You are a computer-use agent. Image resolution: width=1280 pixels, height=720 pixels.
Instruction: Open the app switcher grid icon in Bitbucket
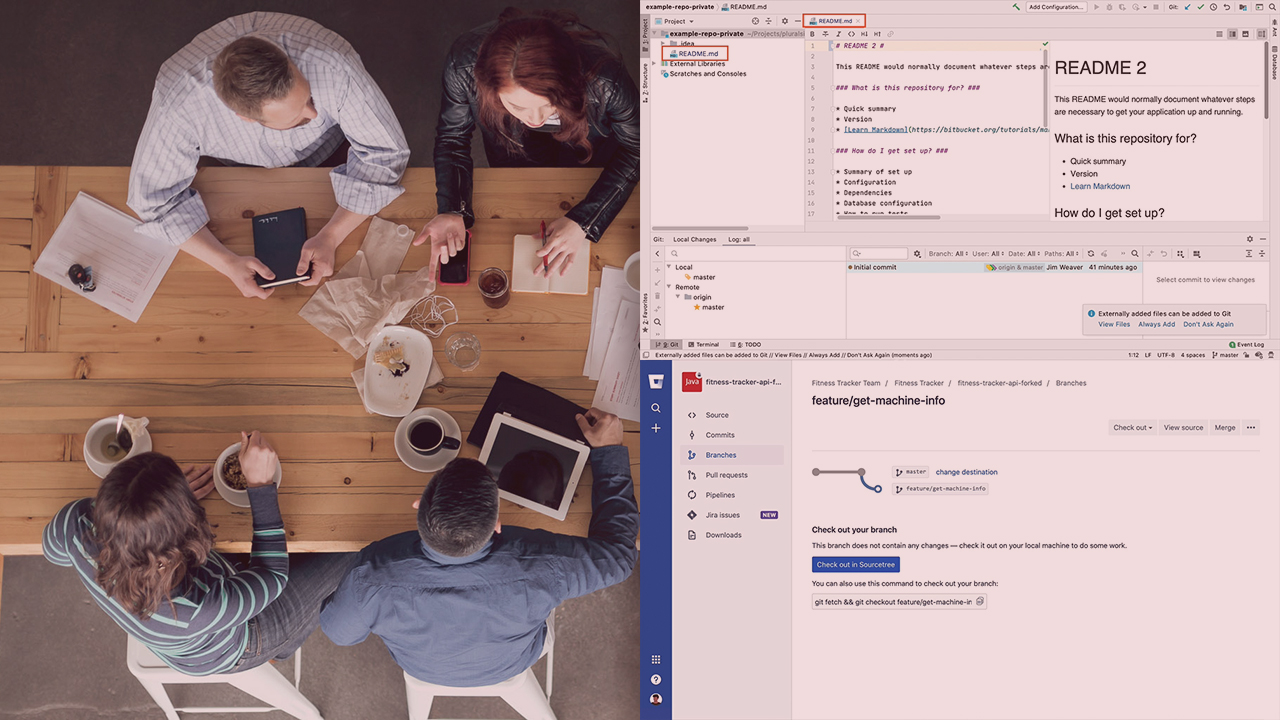tap(656, 659)
